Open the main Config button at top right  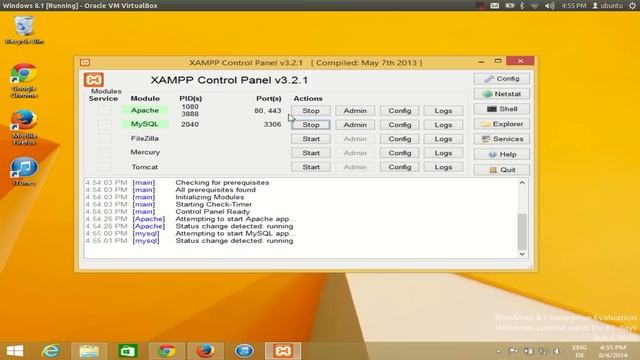[502, 78]
